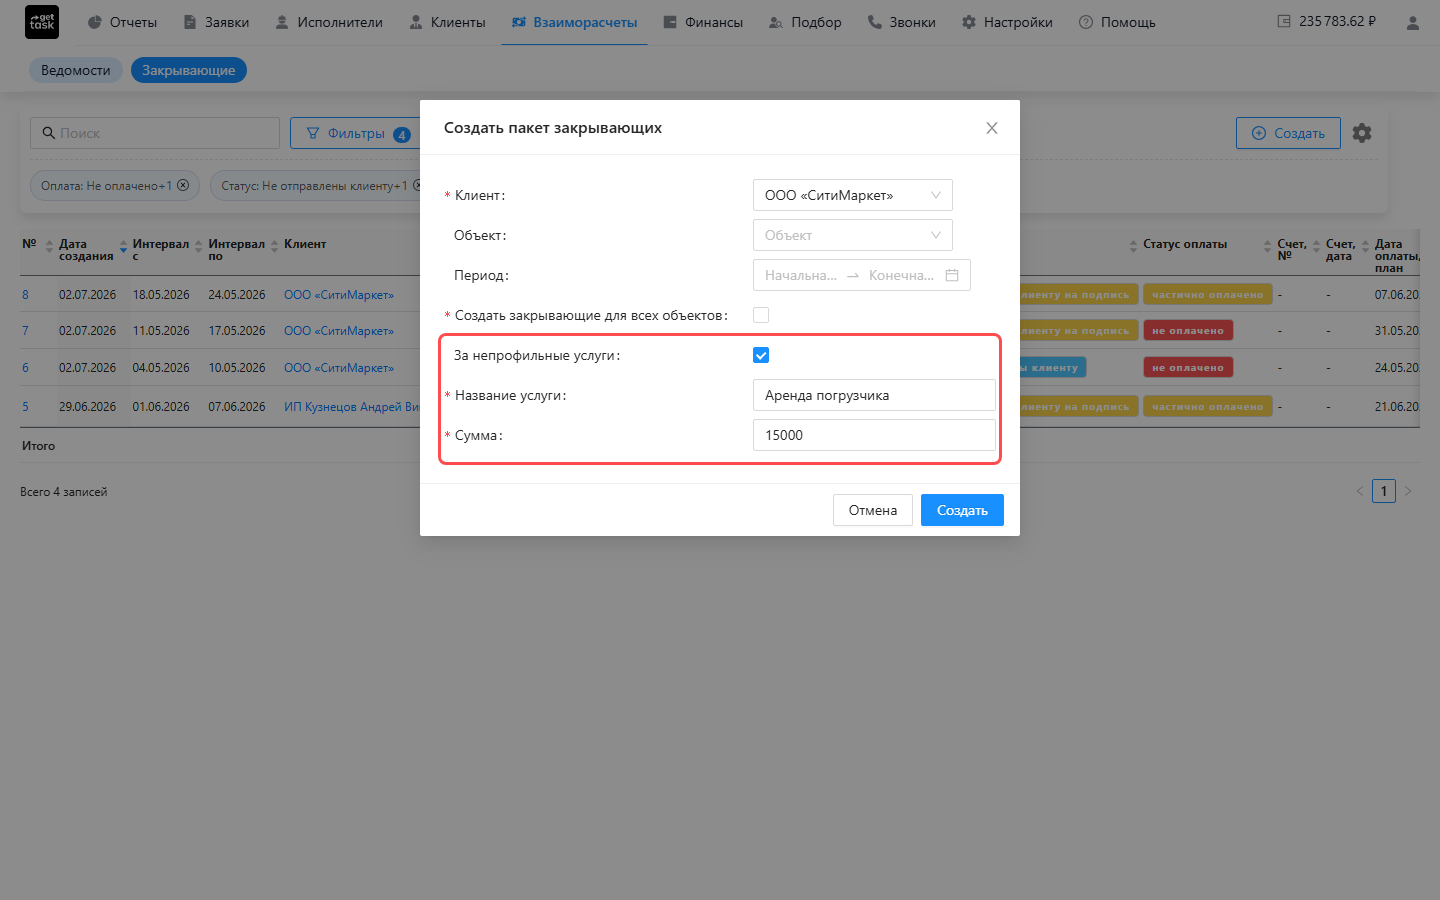This screenshot has width=1440, height=900.
Task: Click the search magnifier icon
Action: coord(48,133)
